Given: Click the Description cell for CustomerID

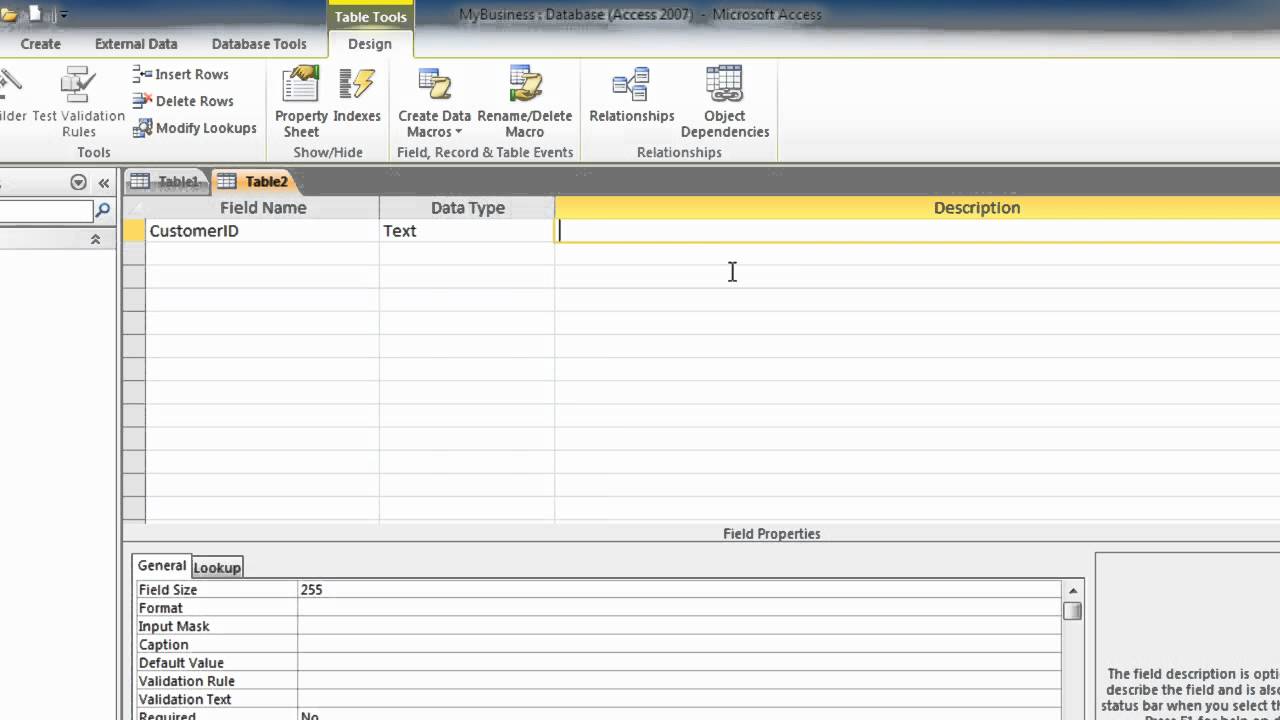Looking at the screenshot, I should (x=917, y=231).
